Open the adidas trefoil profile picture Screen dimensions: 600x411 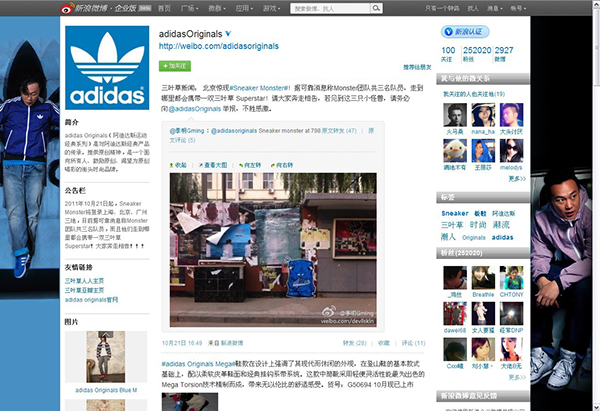coord(107,68)
